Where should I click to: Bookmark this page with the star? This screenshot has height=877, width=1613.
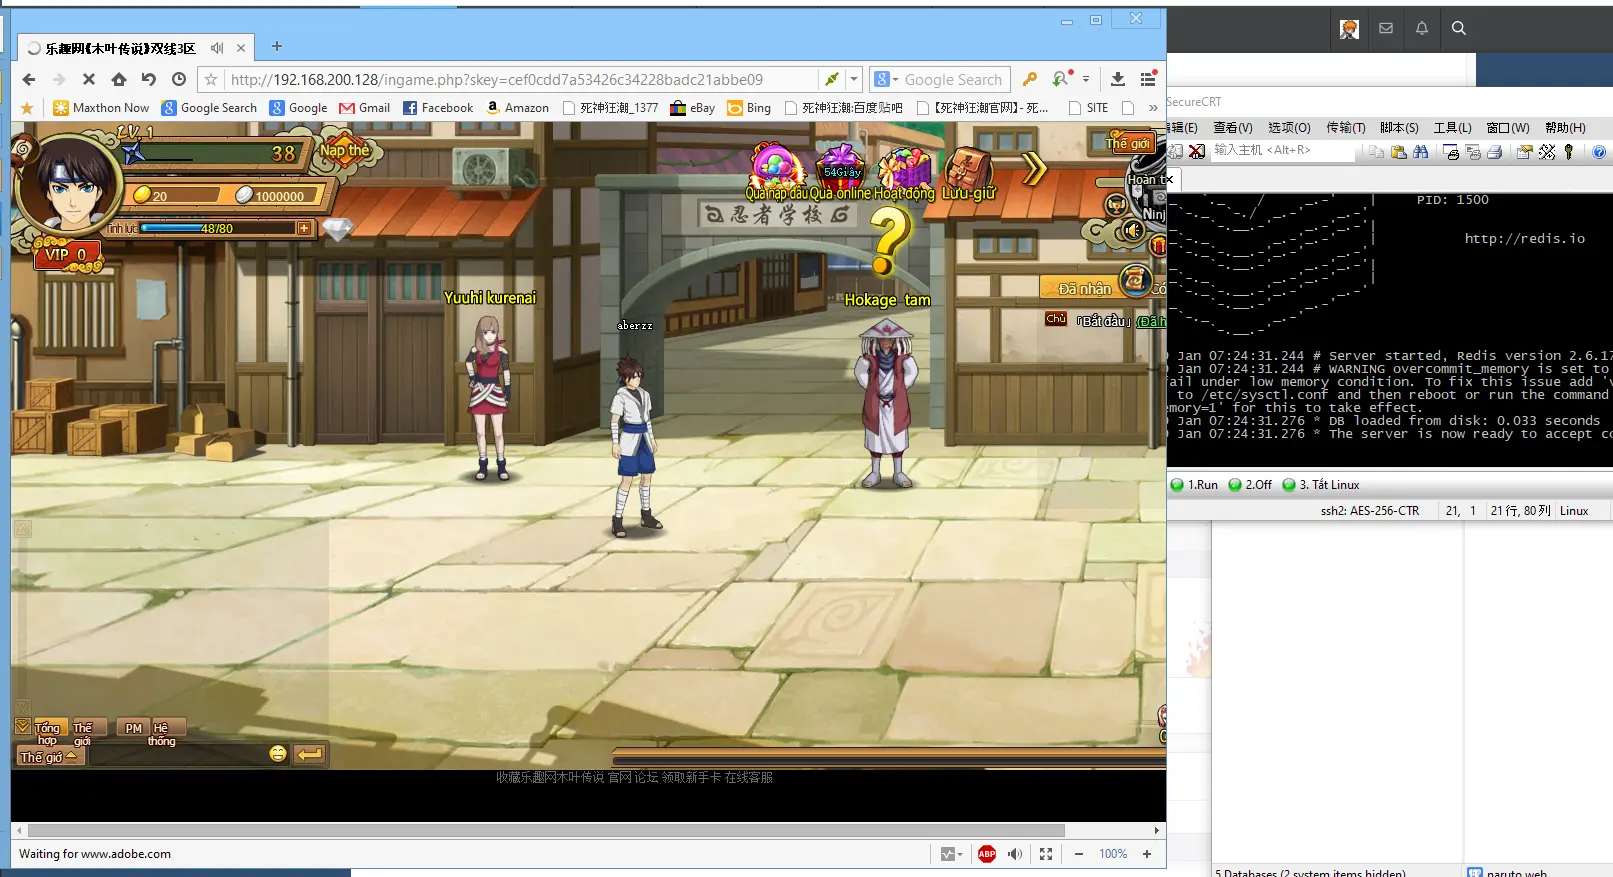point(211,79)
